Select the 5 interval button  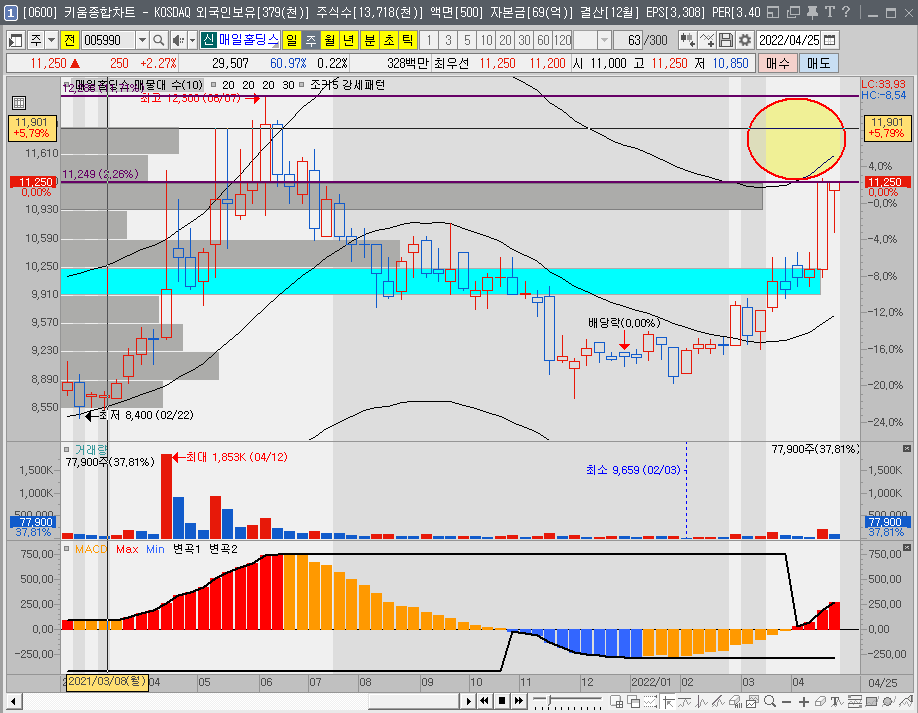point(467,40)
